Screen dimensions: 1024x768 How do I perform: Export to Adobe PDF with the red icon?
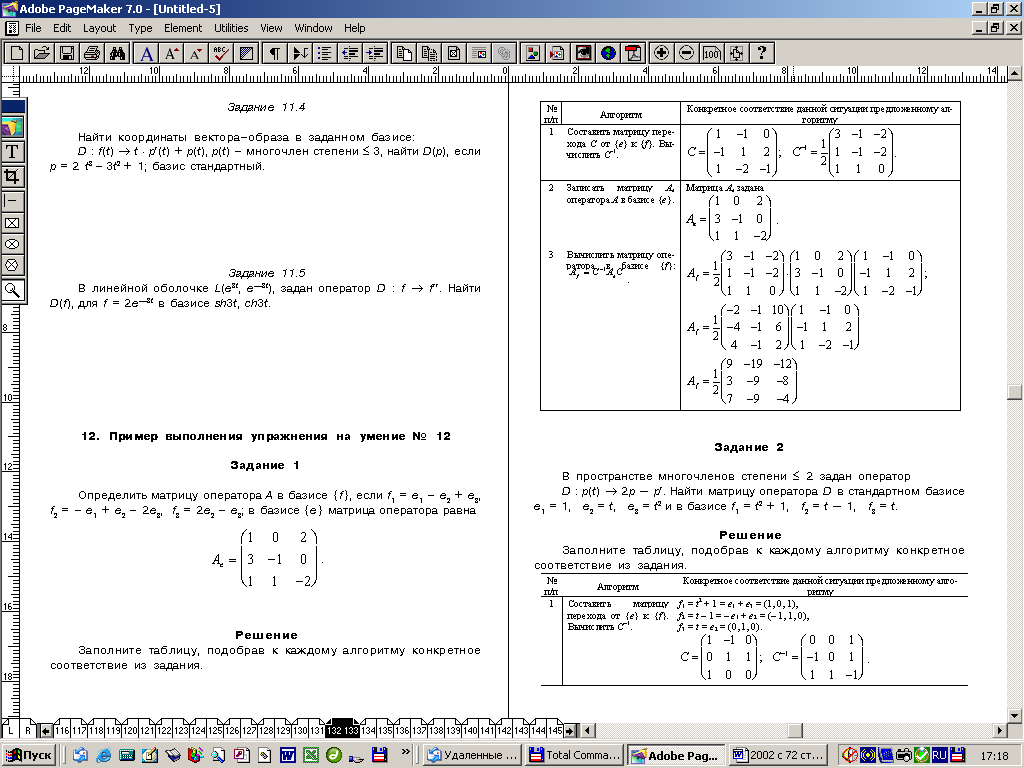pos(633,53)
